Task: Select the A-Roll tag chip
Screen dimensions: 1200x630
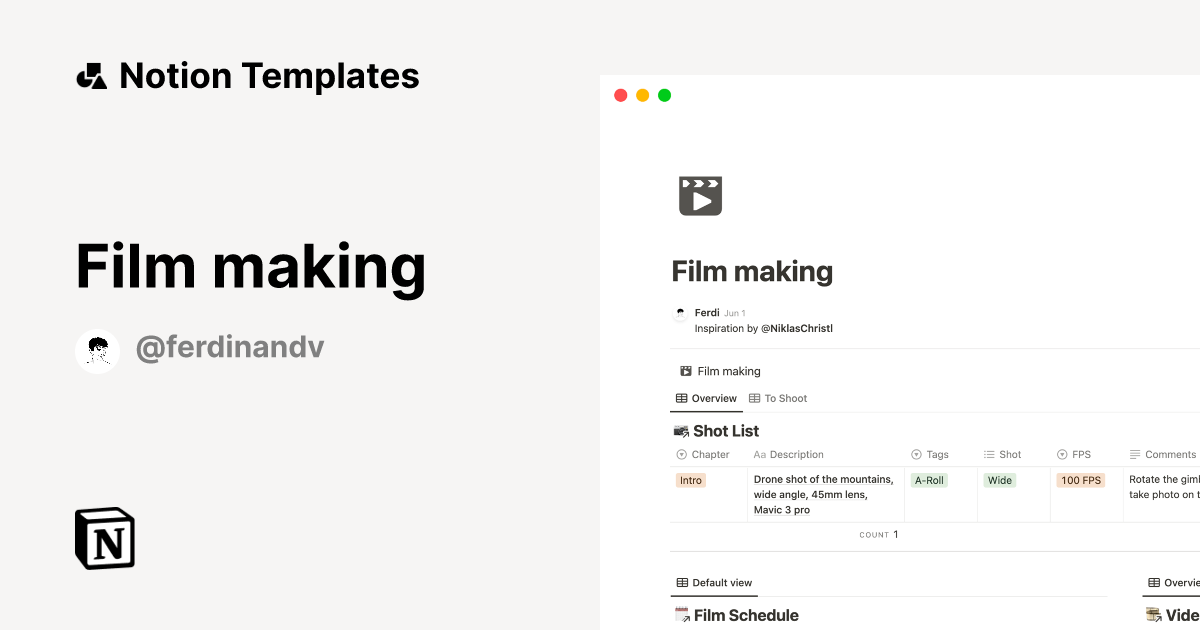Action: point(929,480)
